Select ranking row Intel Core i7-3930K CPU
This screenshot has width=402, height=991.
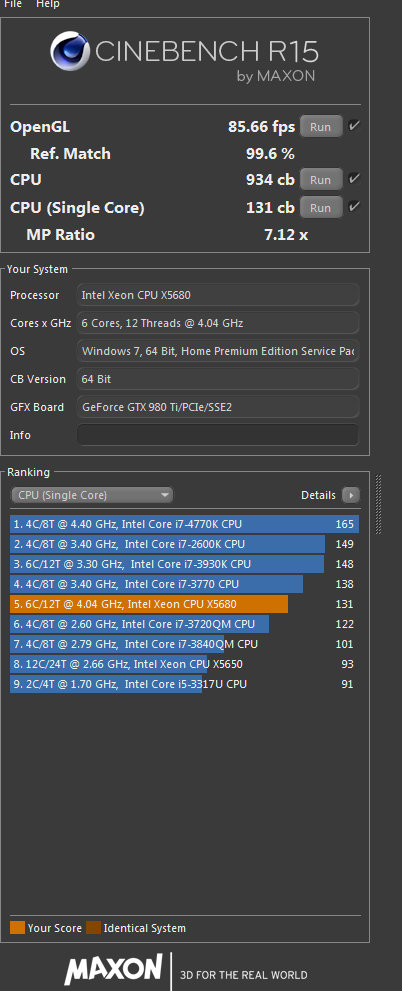click(x=185, y=564)
